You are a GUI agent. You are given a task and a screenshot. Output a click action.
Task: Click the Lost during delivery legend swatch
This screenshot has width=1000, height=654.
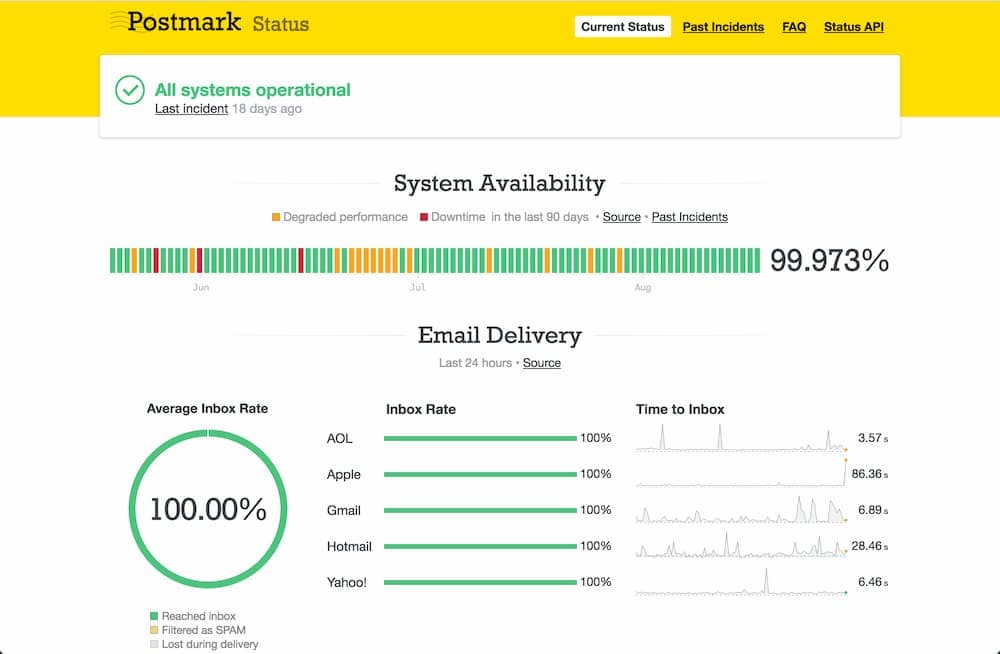coord(154,644)
